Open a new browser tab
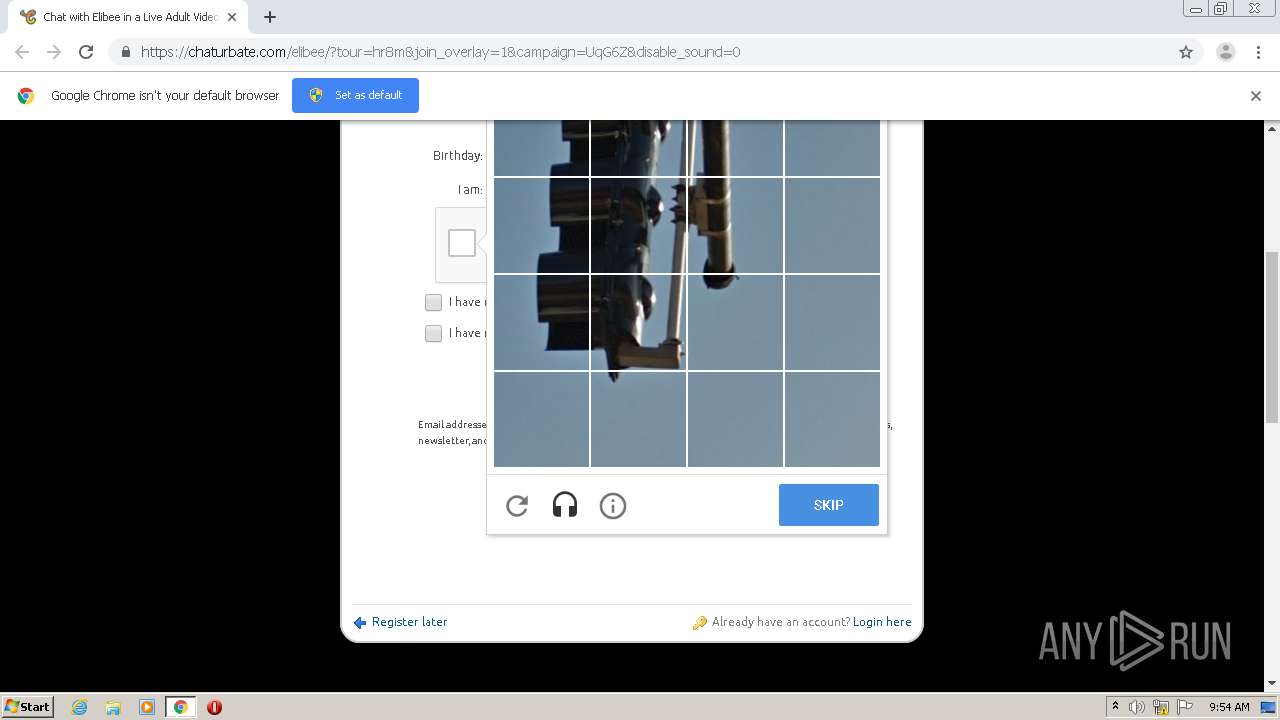 pyautogui.click(x=270, y=17)
